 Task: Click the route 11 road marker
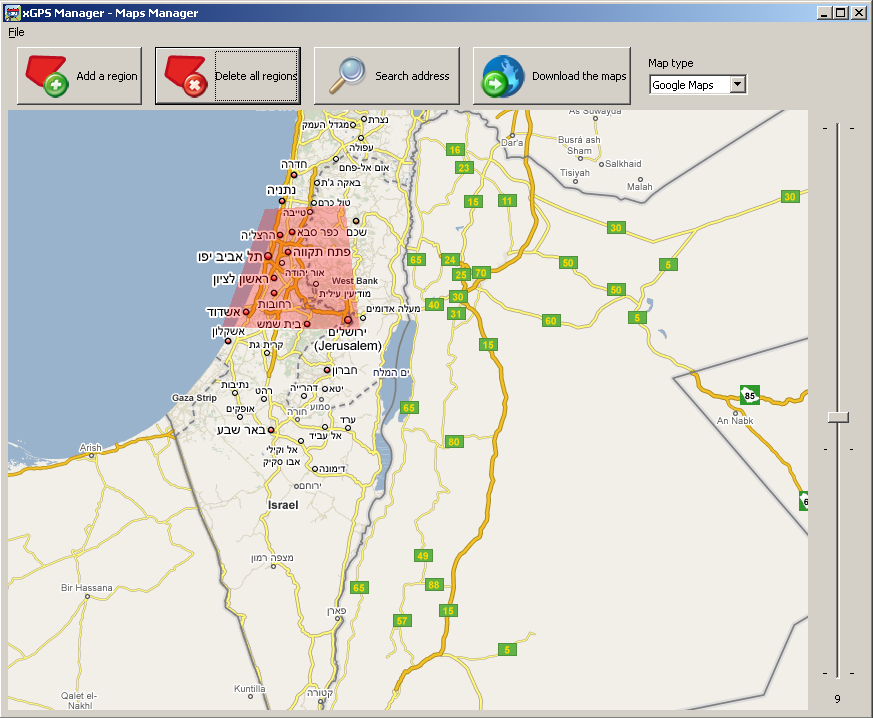507,200
